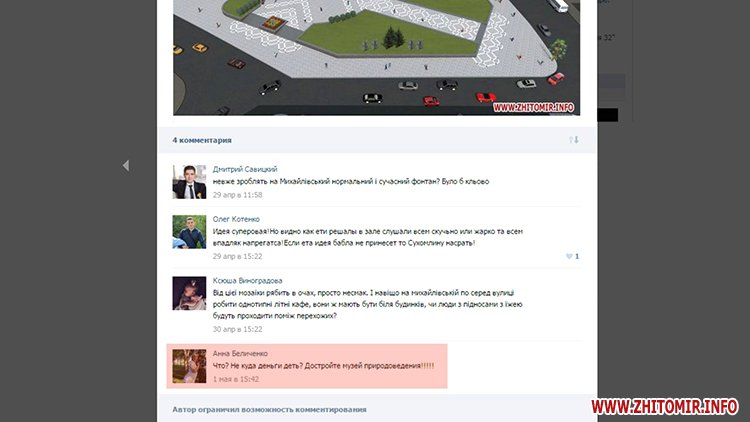The width and height of the screenshot is (750, 422).
Task: Open Анна Беличенко's avatar photo
Action: [189, 366]
